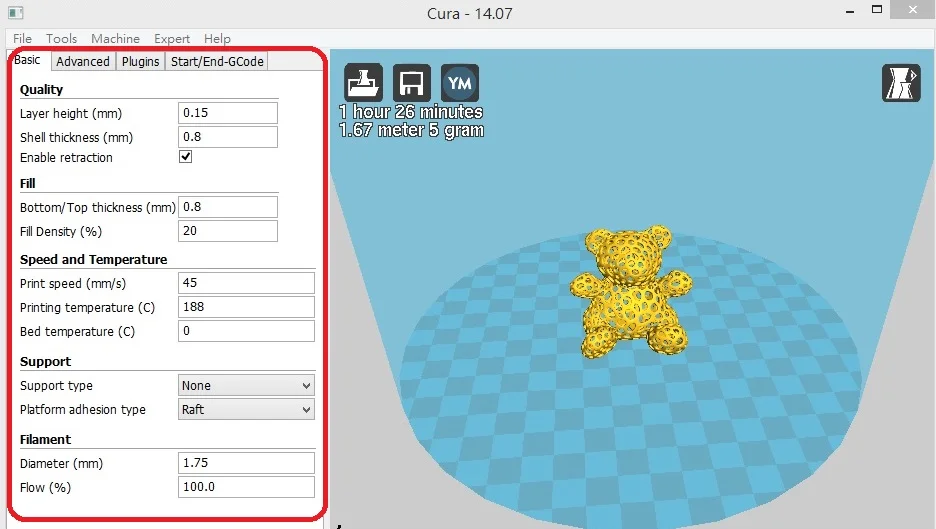The width and height of the screenshot is (936, 529).
Task: Click the Layer height input field
Action: click(x=227, y=113)
